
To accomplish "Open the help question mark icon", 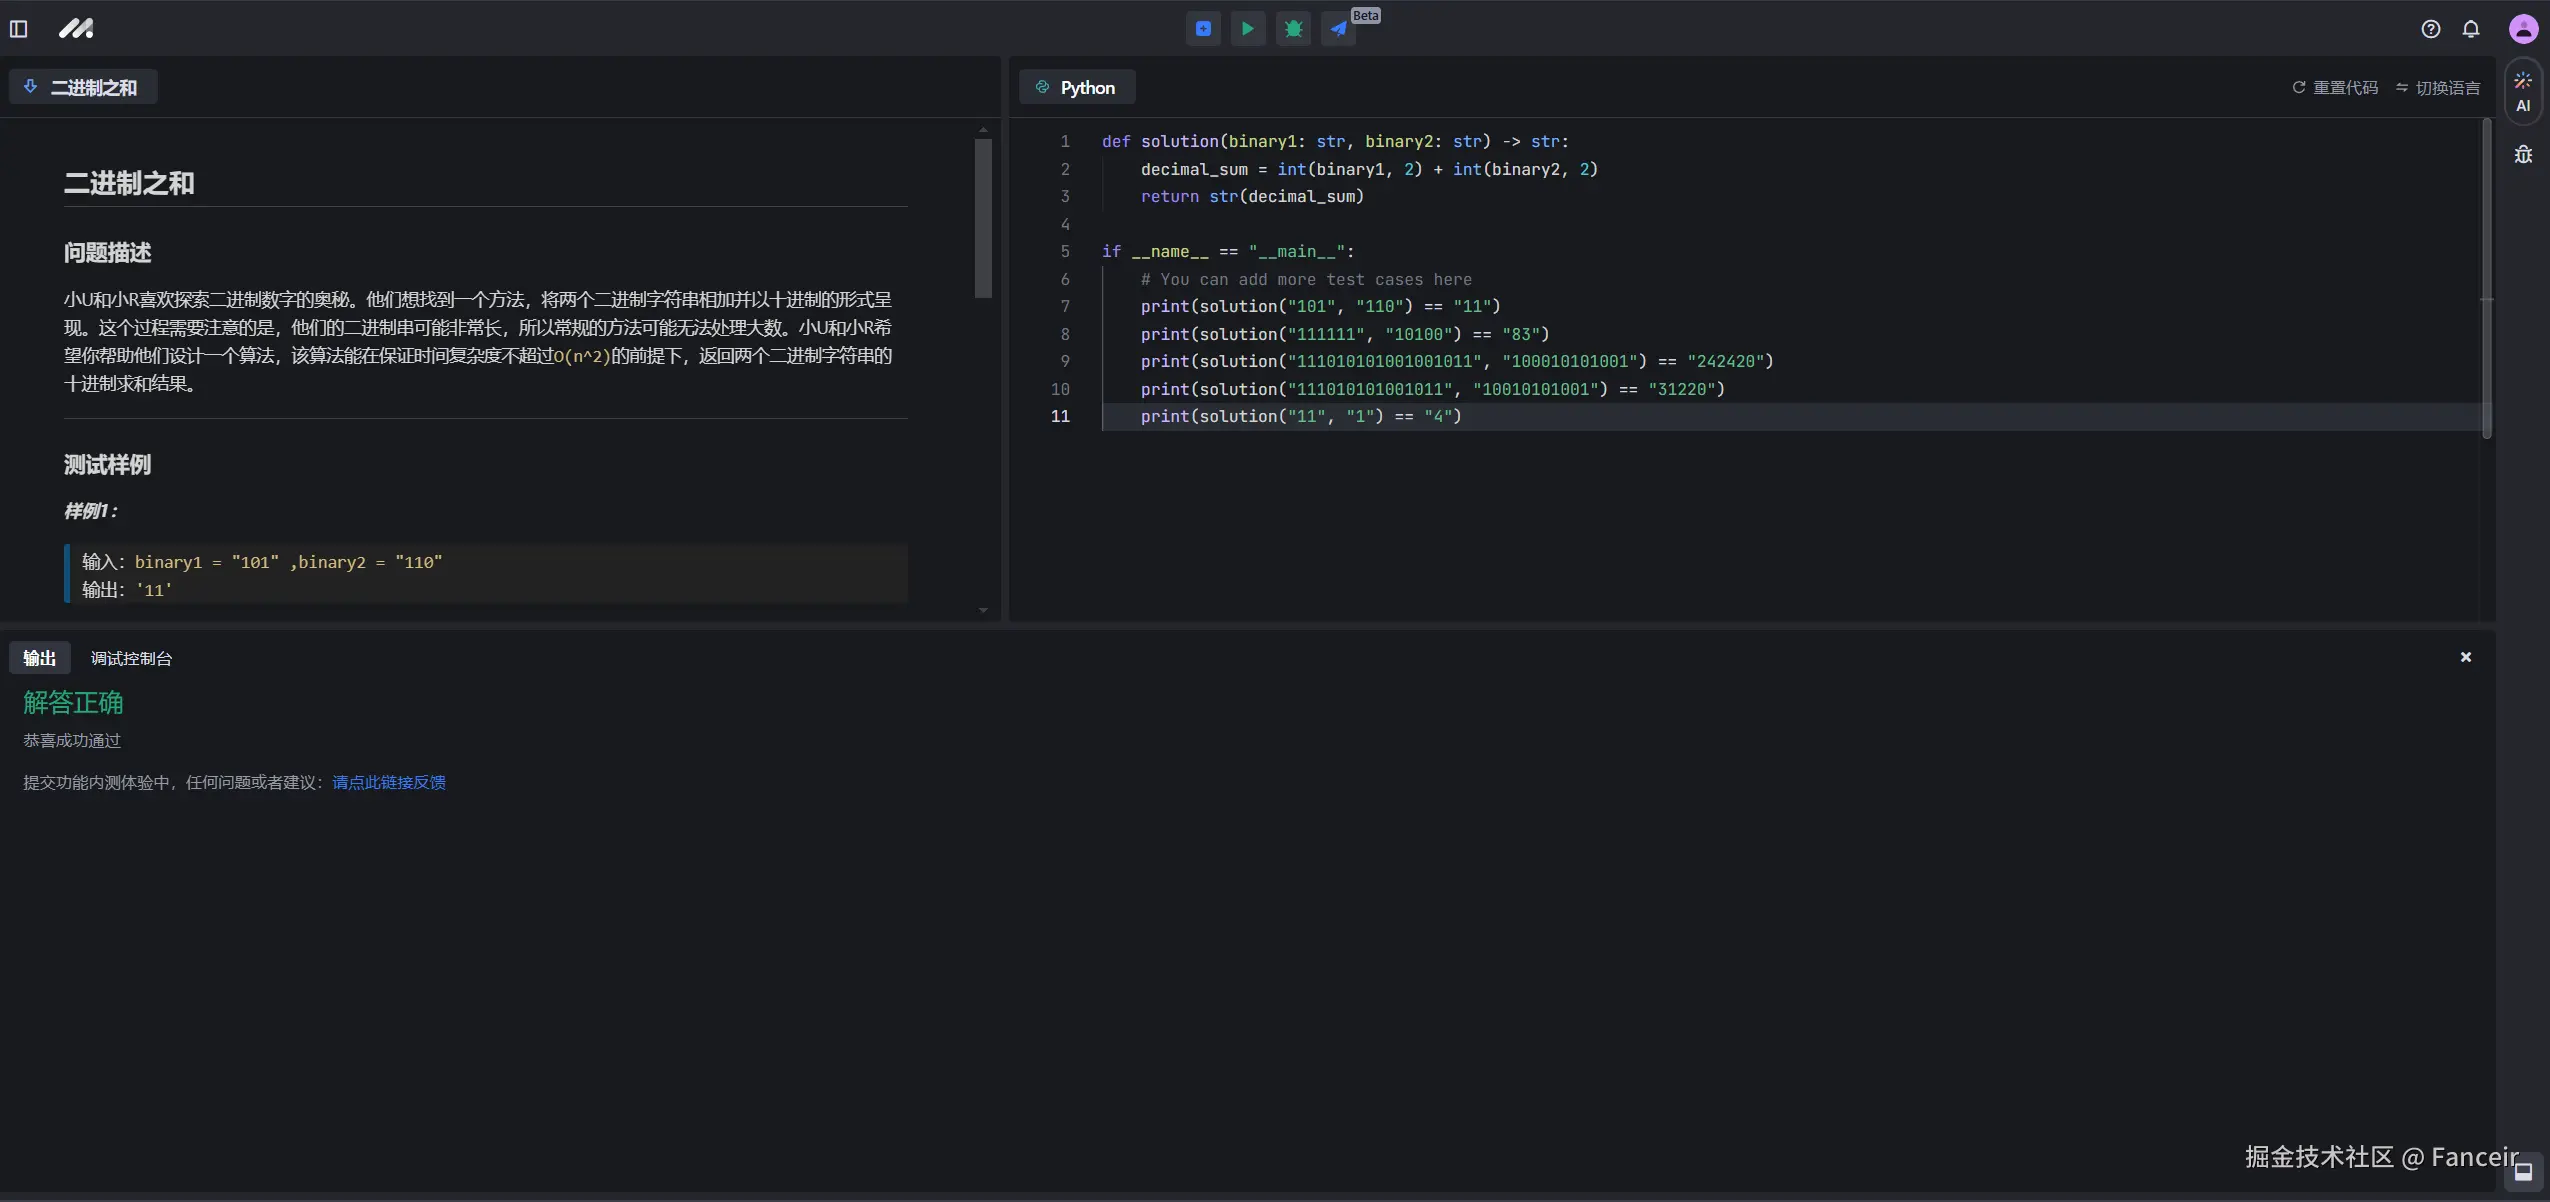I will (2431, 29).
